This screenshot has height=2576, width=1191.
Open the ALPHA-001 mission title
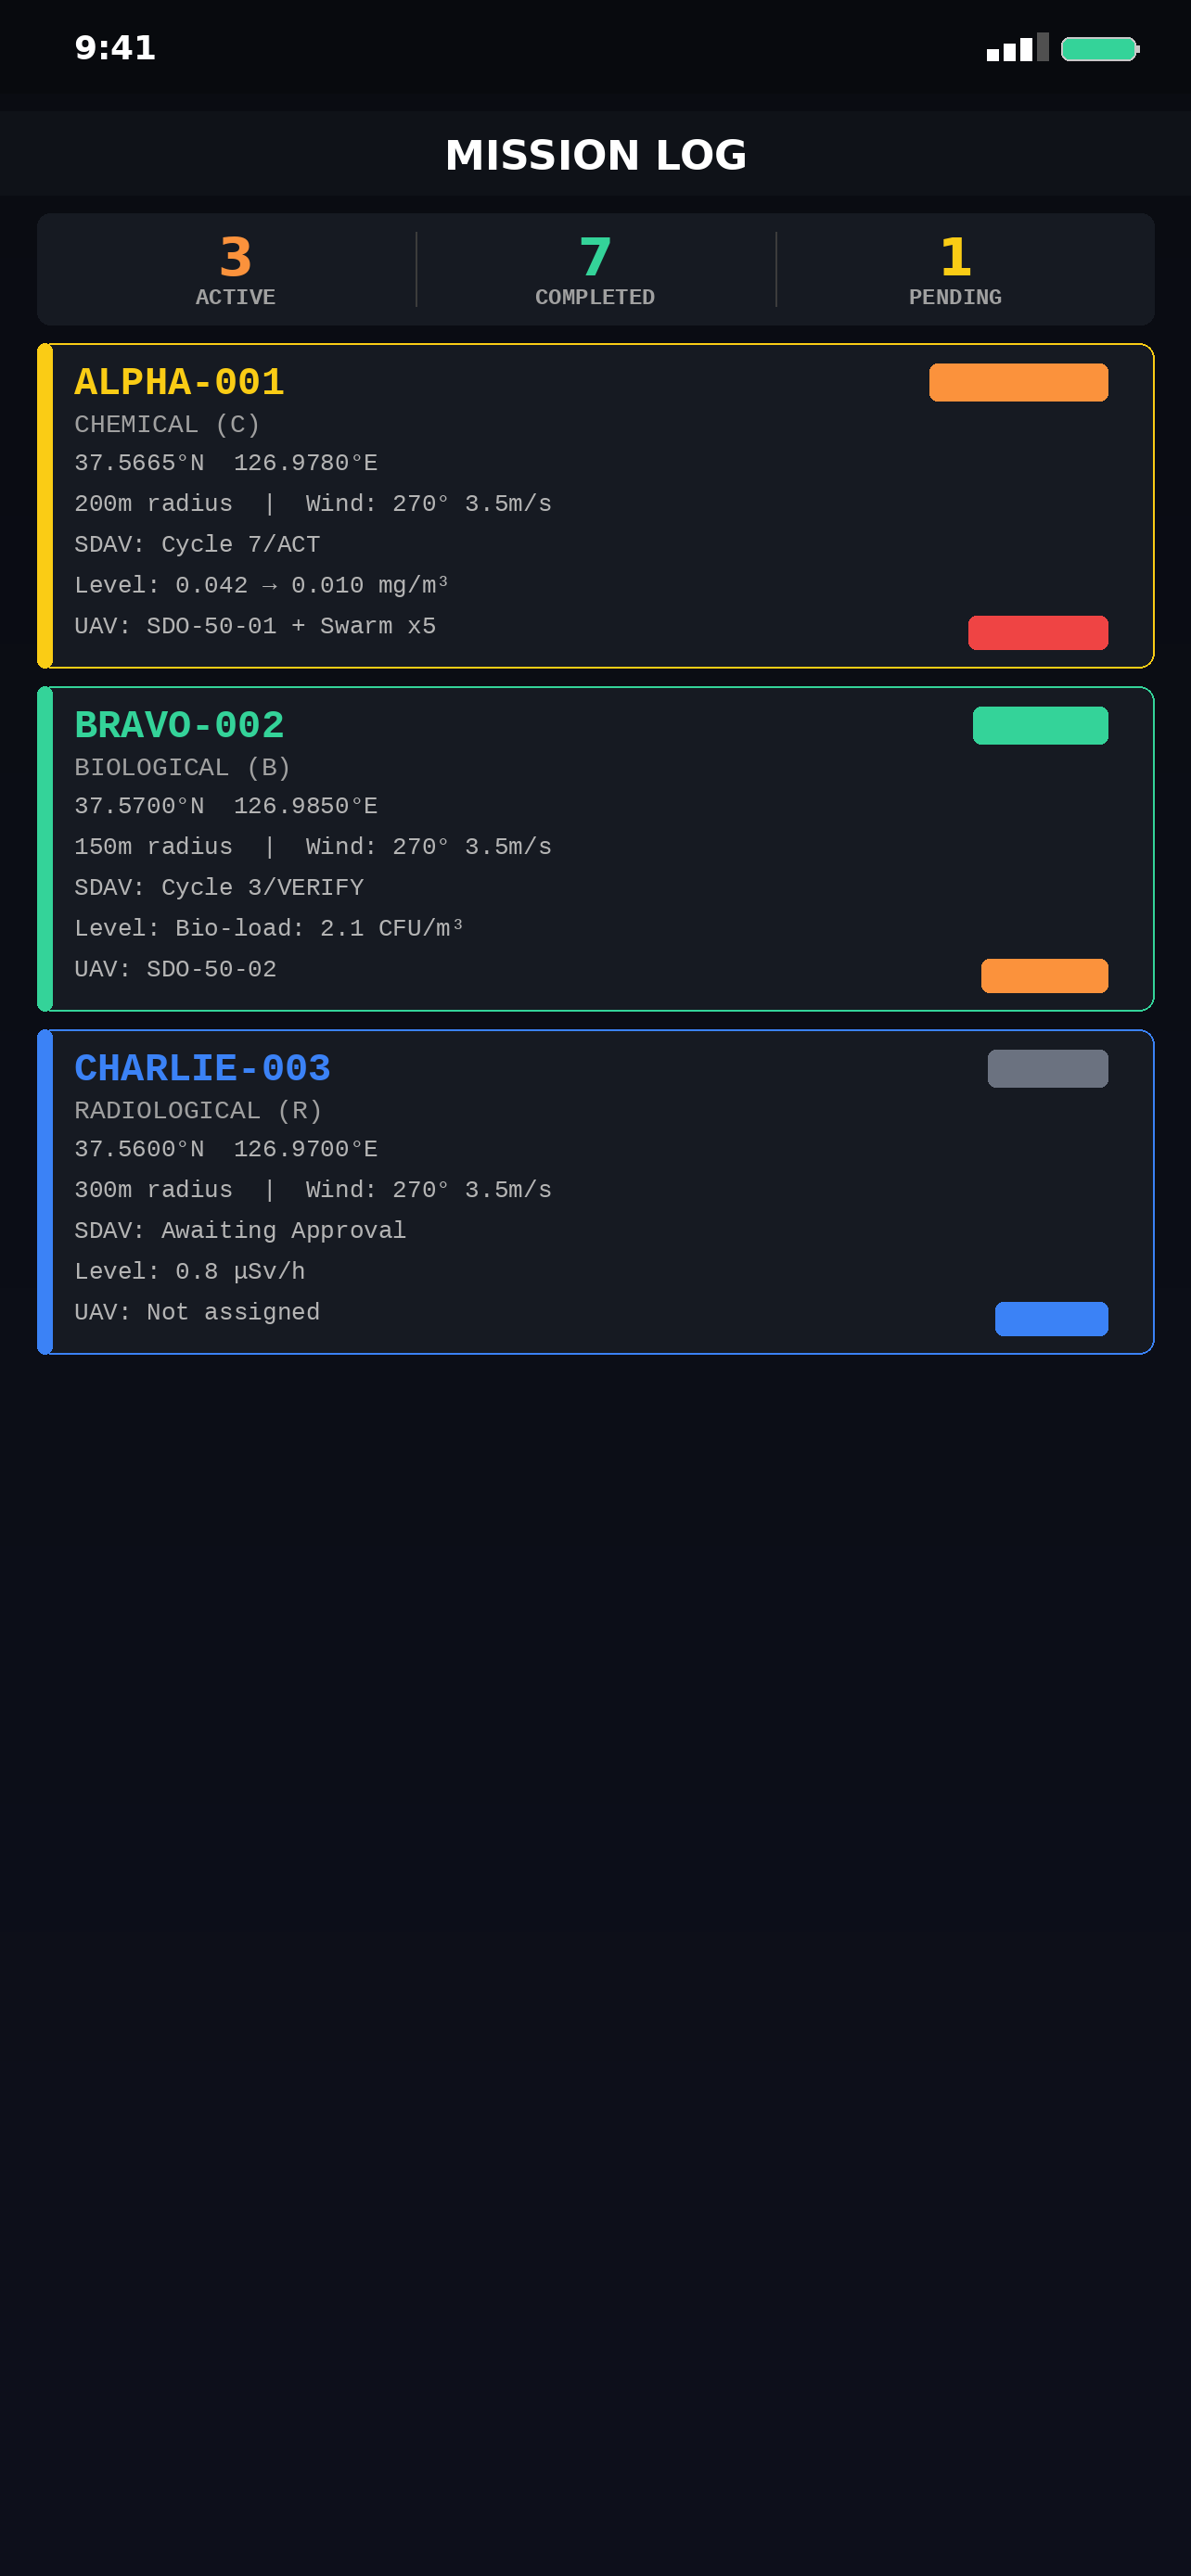point(179,382)
